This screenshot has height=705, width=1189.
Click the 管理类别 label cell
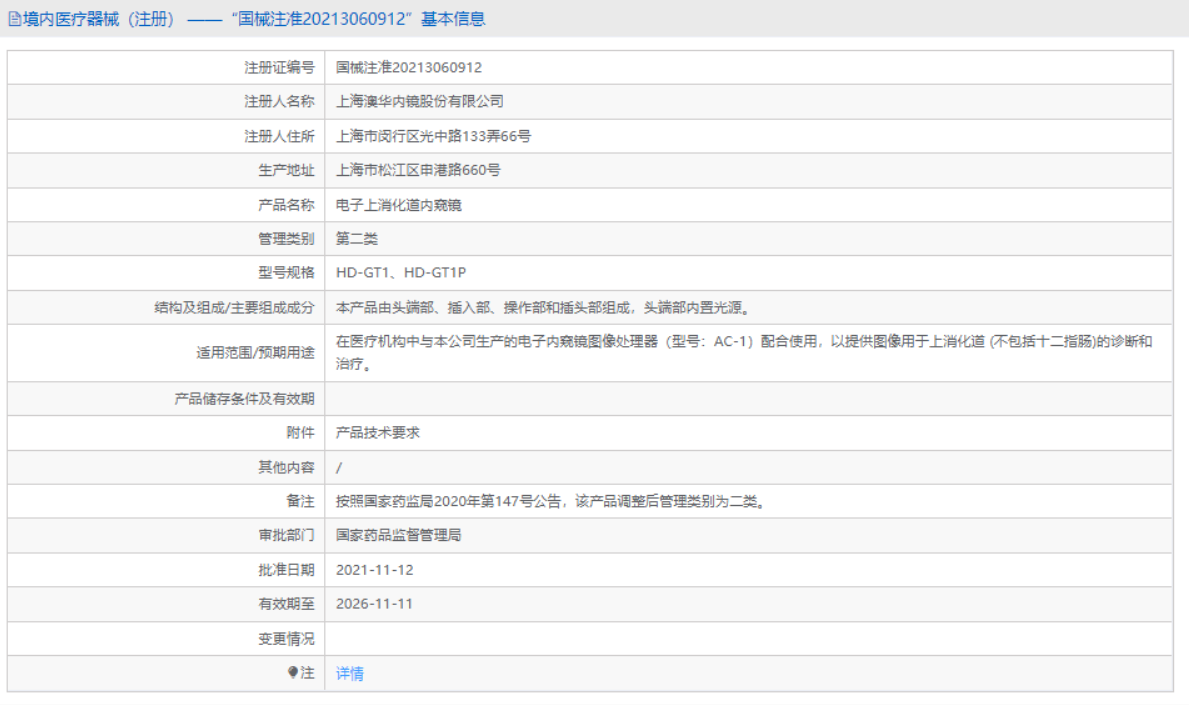(166, 239)
